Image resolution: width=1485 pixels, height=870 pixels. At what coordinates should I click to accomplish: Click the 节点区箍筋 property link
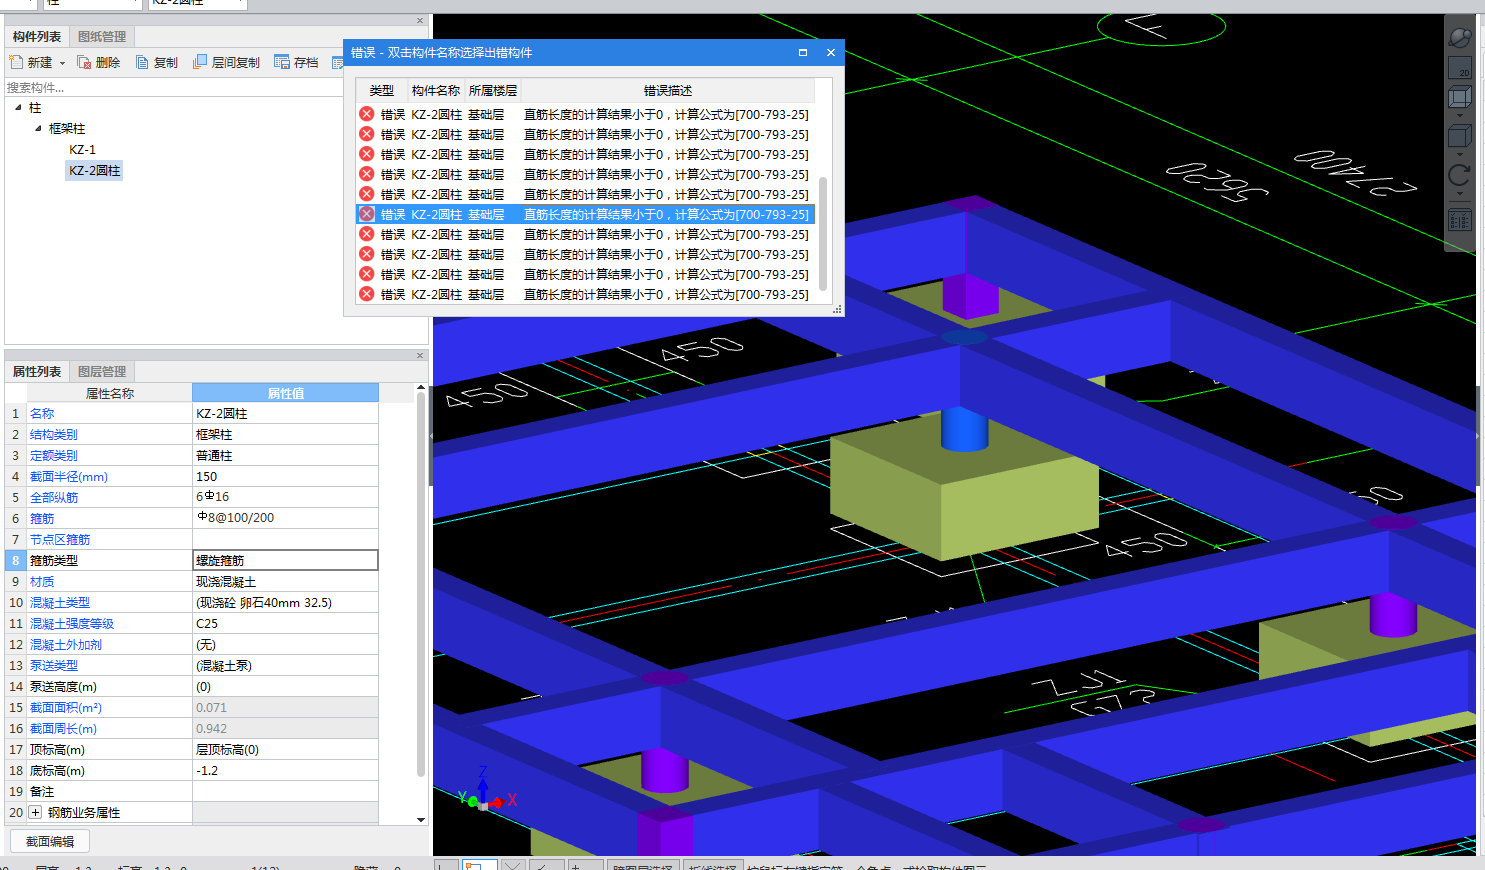click(60, 540)
